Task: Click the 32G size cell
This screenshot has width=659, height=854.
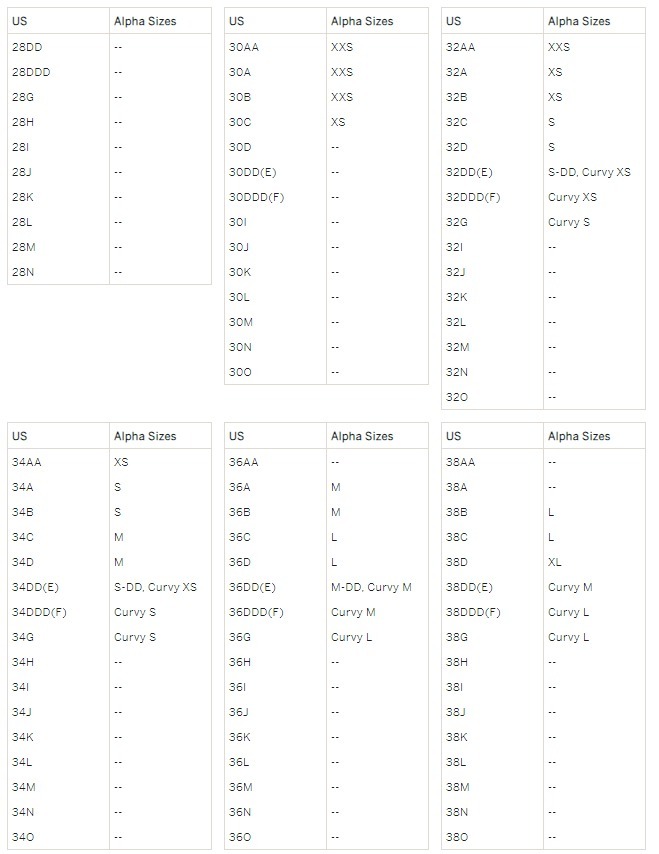Action: tap(457, 222)
